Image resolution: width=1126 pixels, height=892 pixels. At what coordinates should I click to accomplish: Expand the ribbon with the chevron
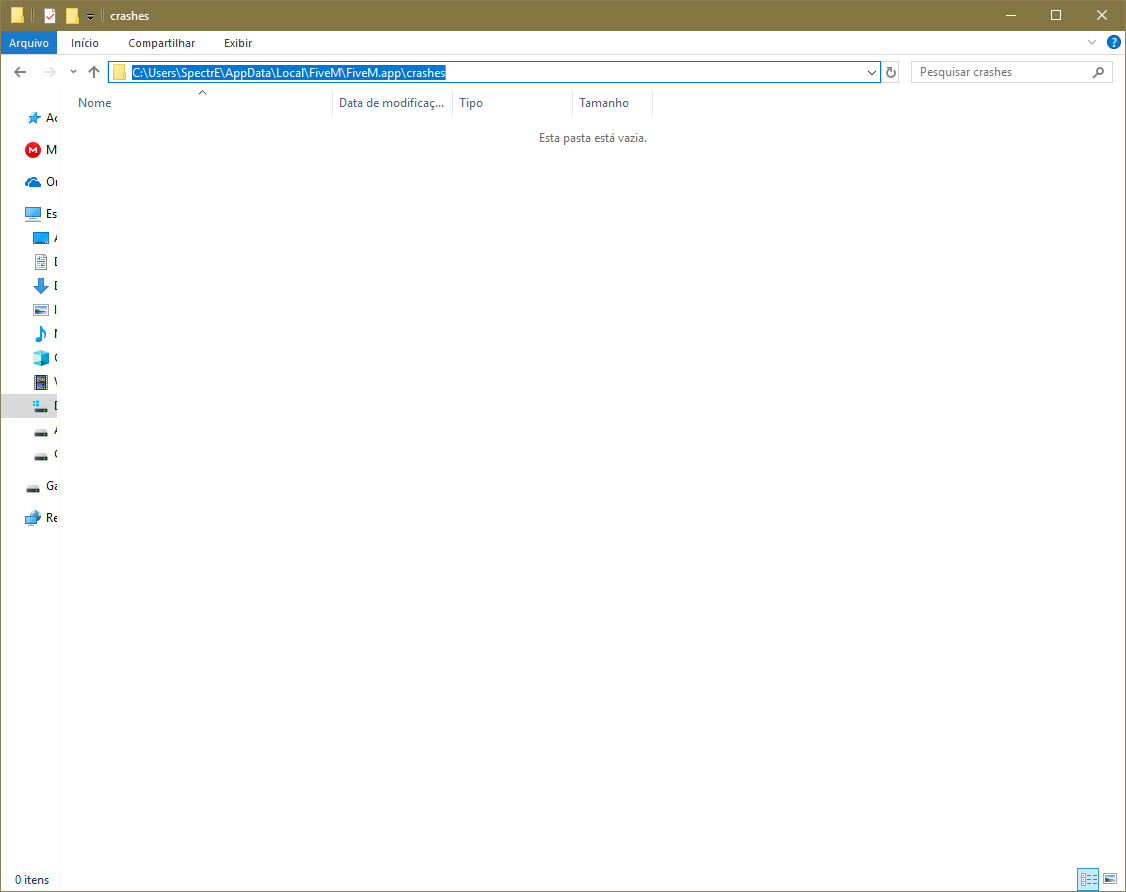1092,42
